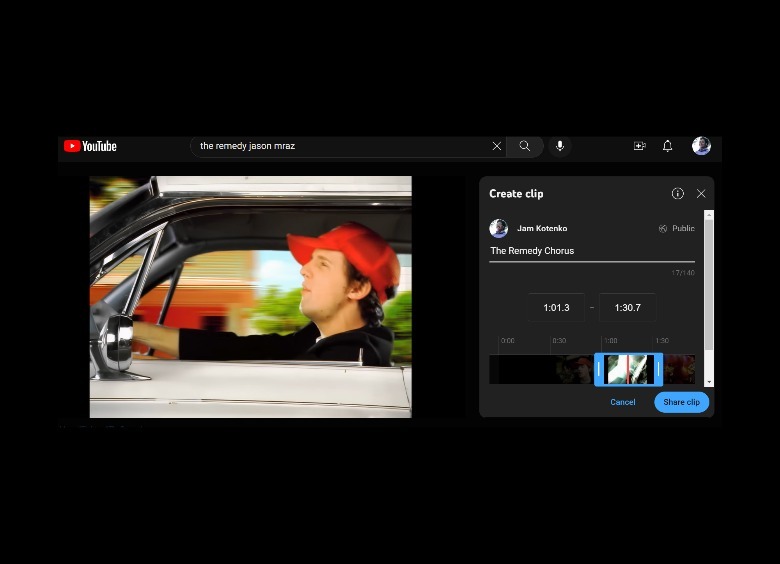Clear the search box with the X icon
Viewport: 780px width, 564px height.
pos(496,146)
